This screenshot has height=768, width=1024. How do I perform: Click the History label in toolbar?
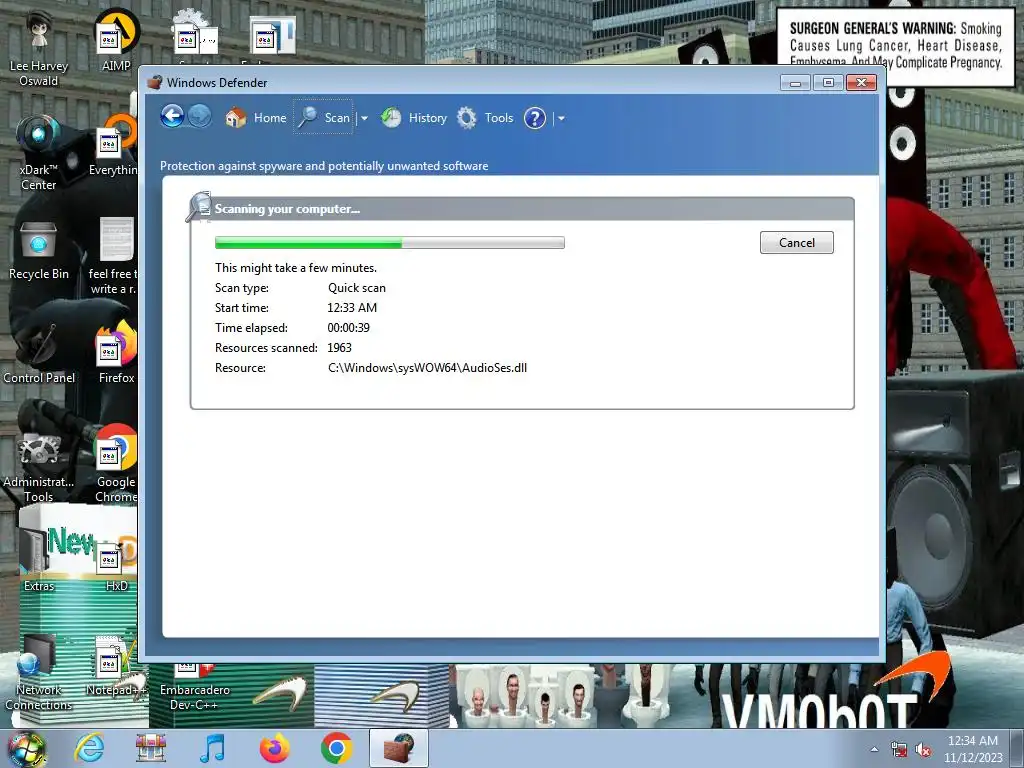428,118
